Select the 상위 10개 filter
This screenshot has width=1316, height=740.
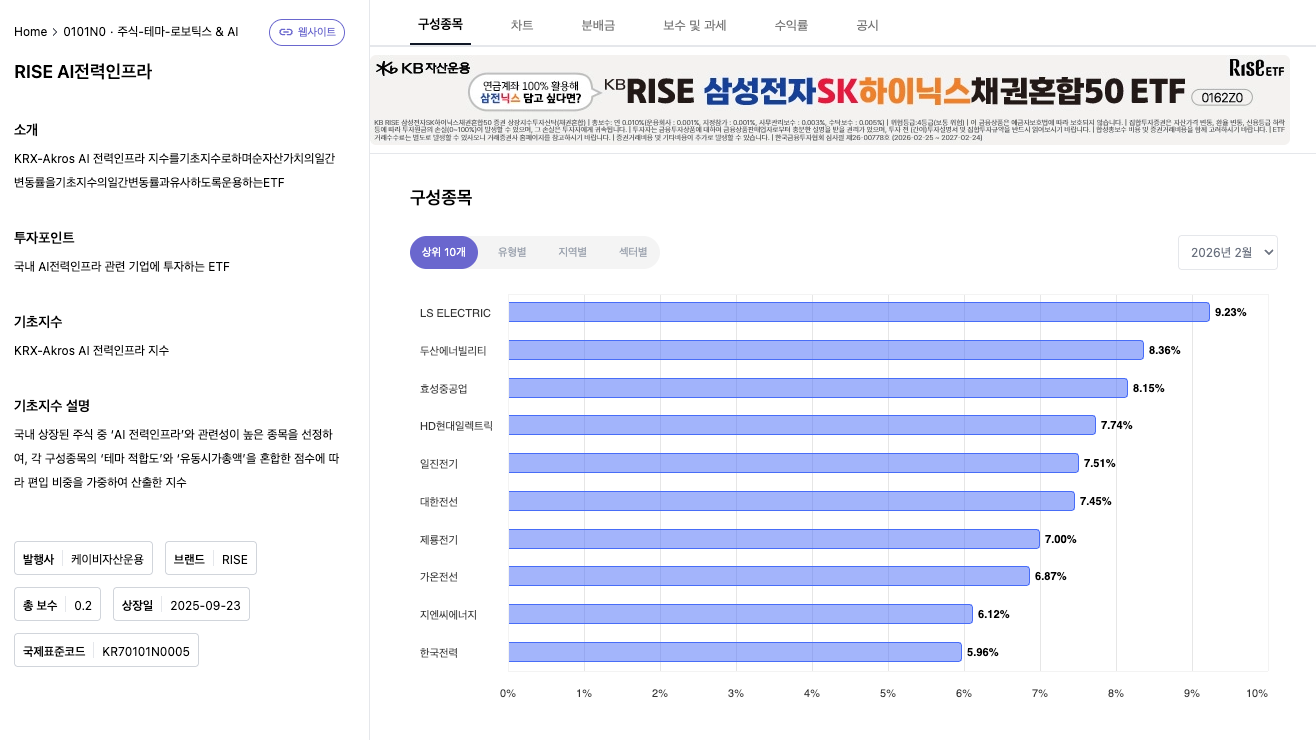click(444, 253)
